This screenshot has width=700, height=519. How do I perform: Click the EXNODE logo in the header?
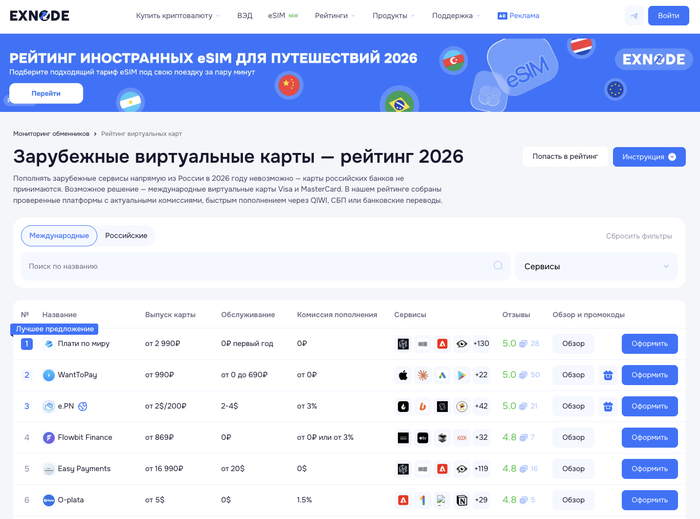[x=39, y=16]
